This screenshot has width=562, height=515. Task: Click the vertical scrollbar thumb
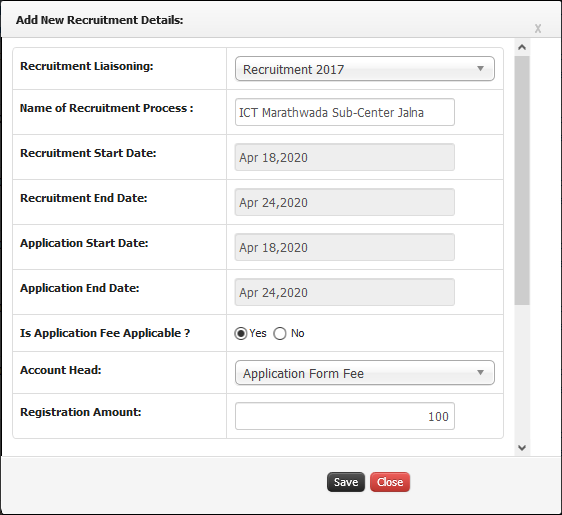522,180
